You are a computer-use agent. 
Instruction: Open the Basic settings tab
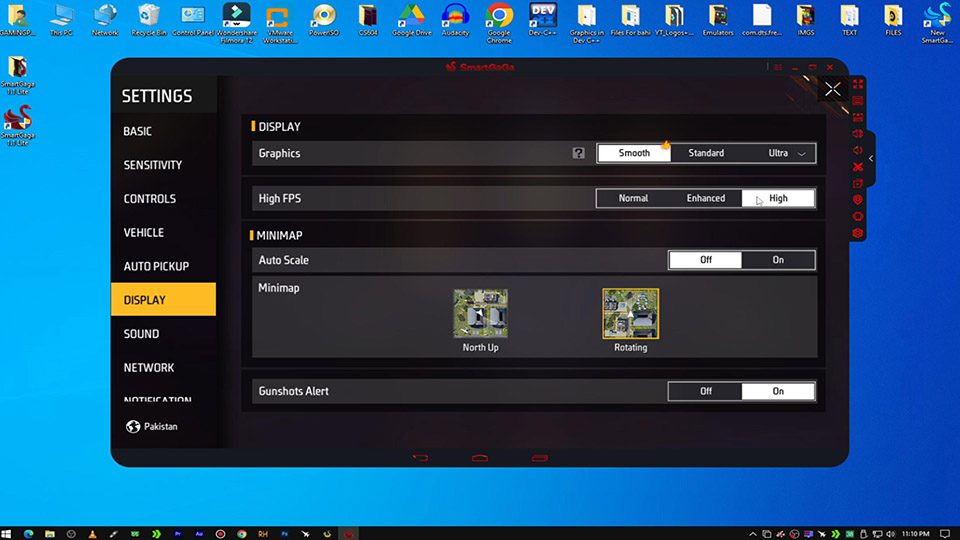pos(163,131)
